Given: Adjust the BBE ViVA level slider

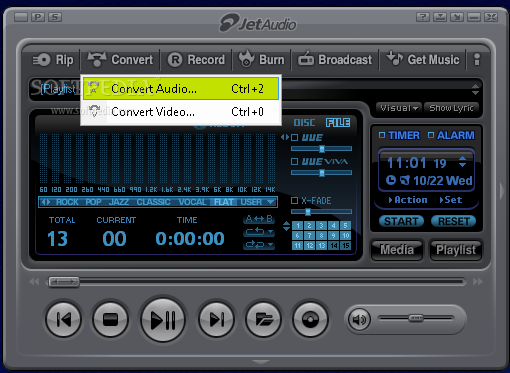Looking at the screenshot, I should [x=321, y=173].
